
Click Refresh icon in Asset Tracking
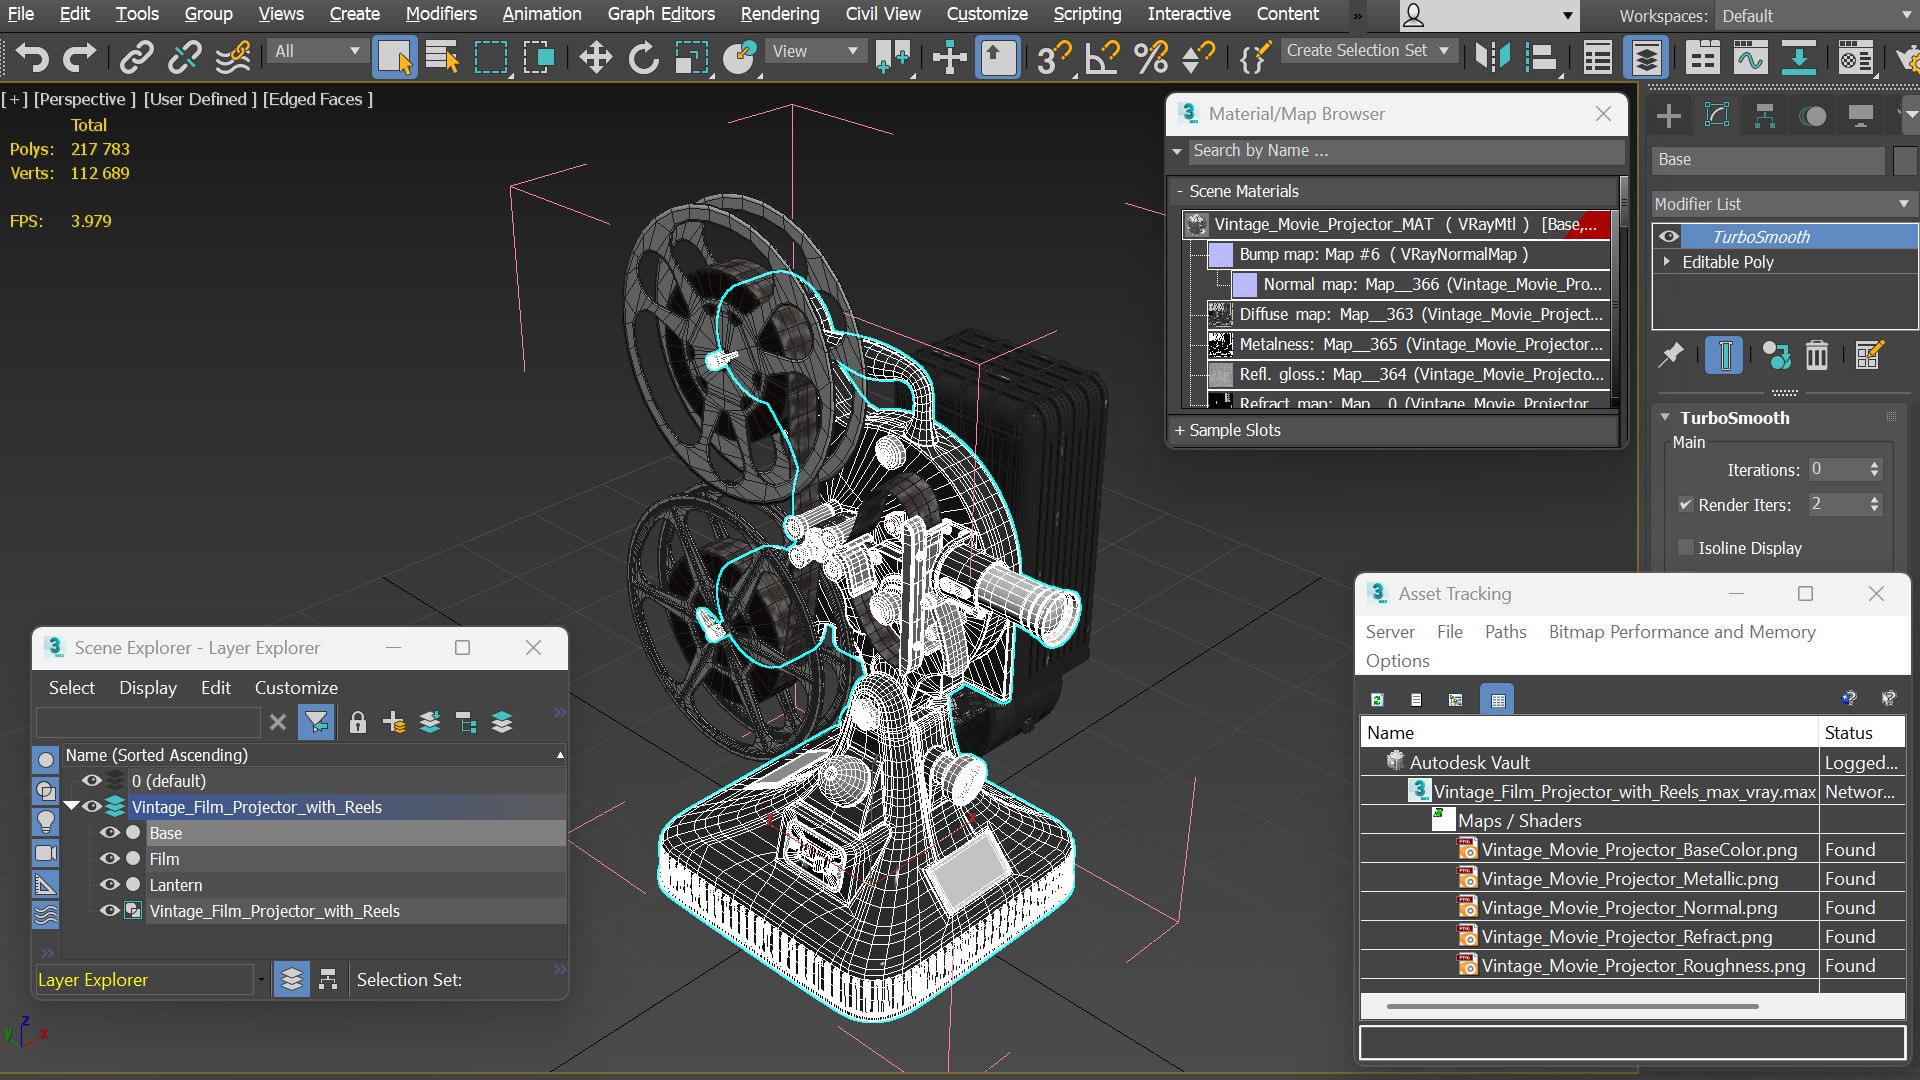coord(1377,700)
